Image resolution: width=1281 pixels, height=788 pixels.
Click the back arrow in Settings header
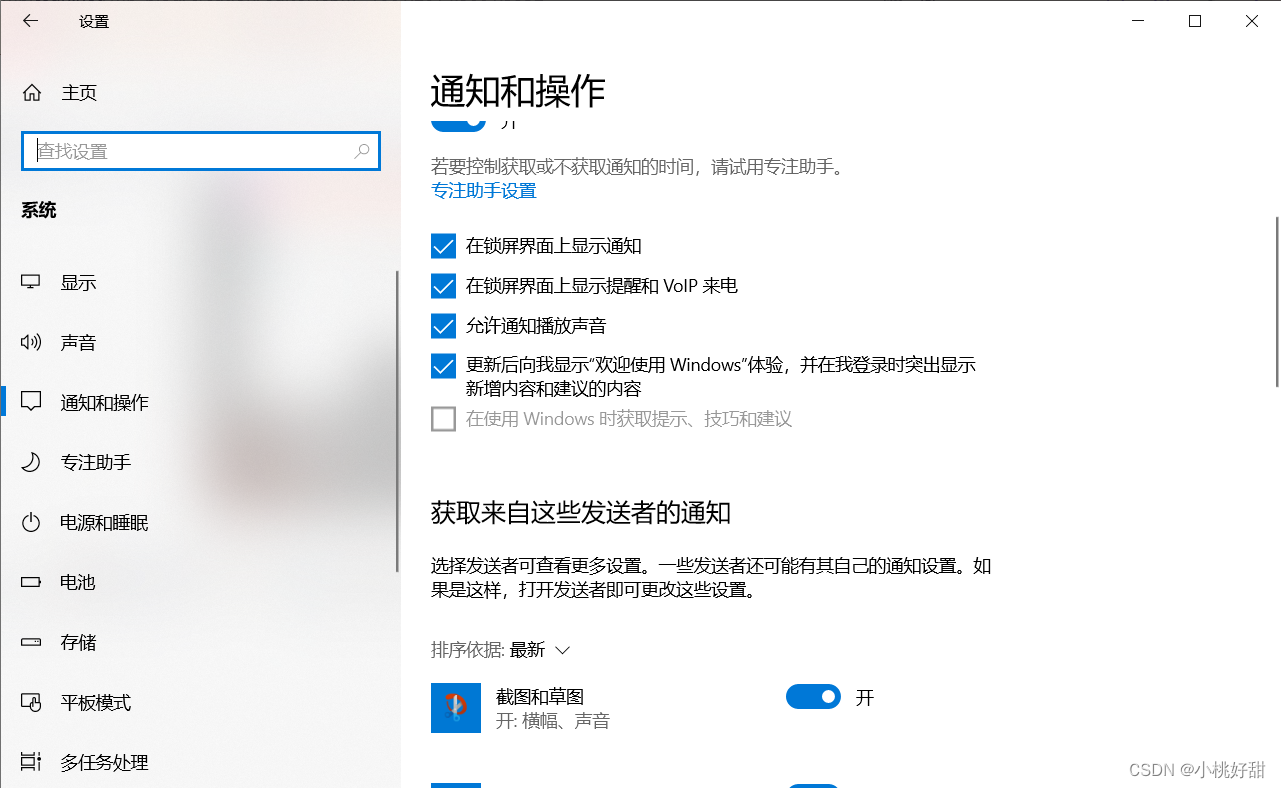point(30,21)
